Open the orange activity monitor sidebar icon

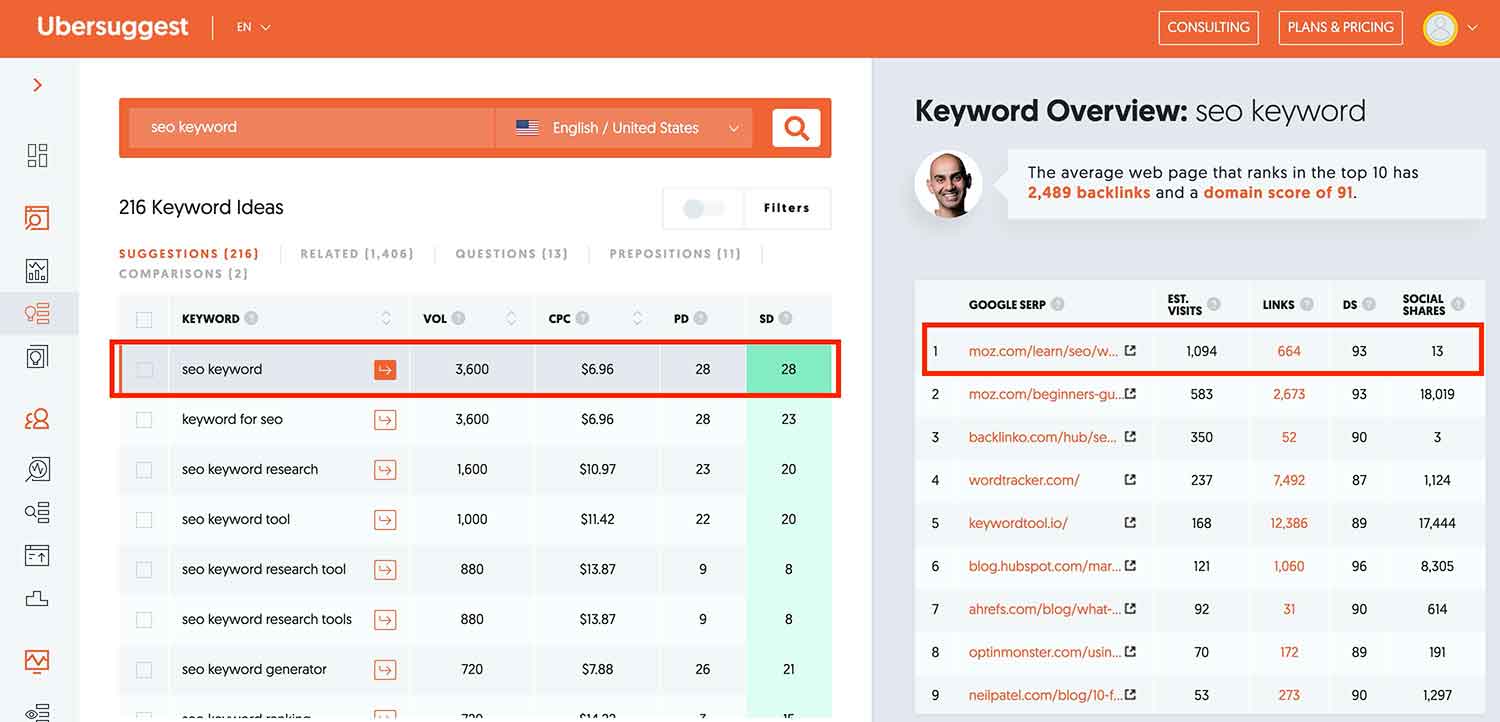point(38,661)
